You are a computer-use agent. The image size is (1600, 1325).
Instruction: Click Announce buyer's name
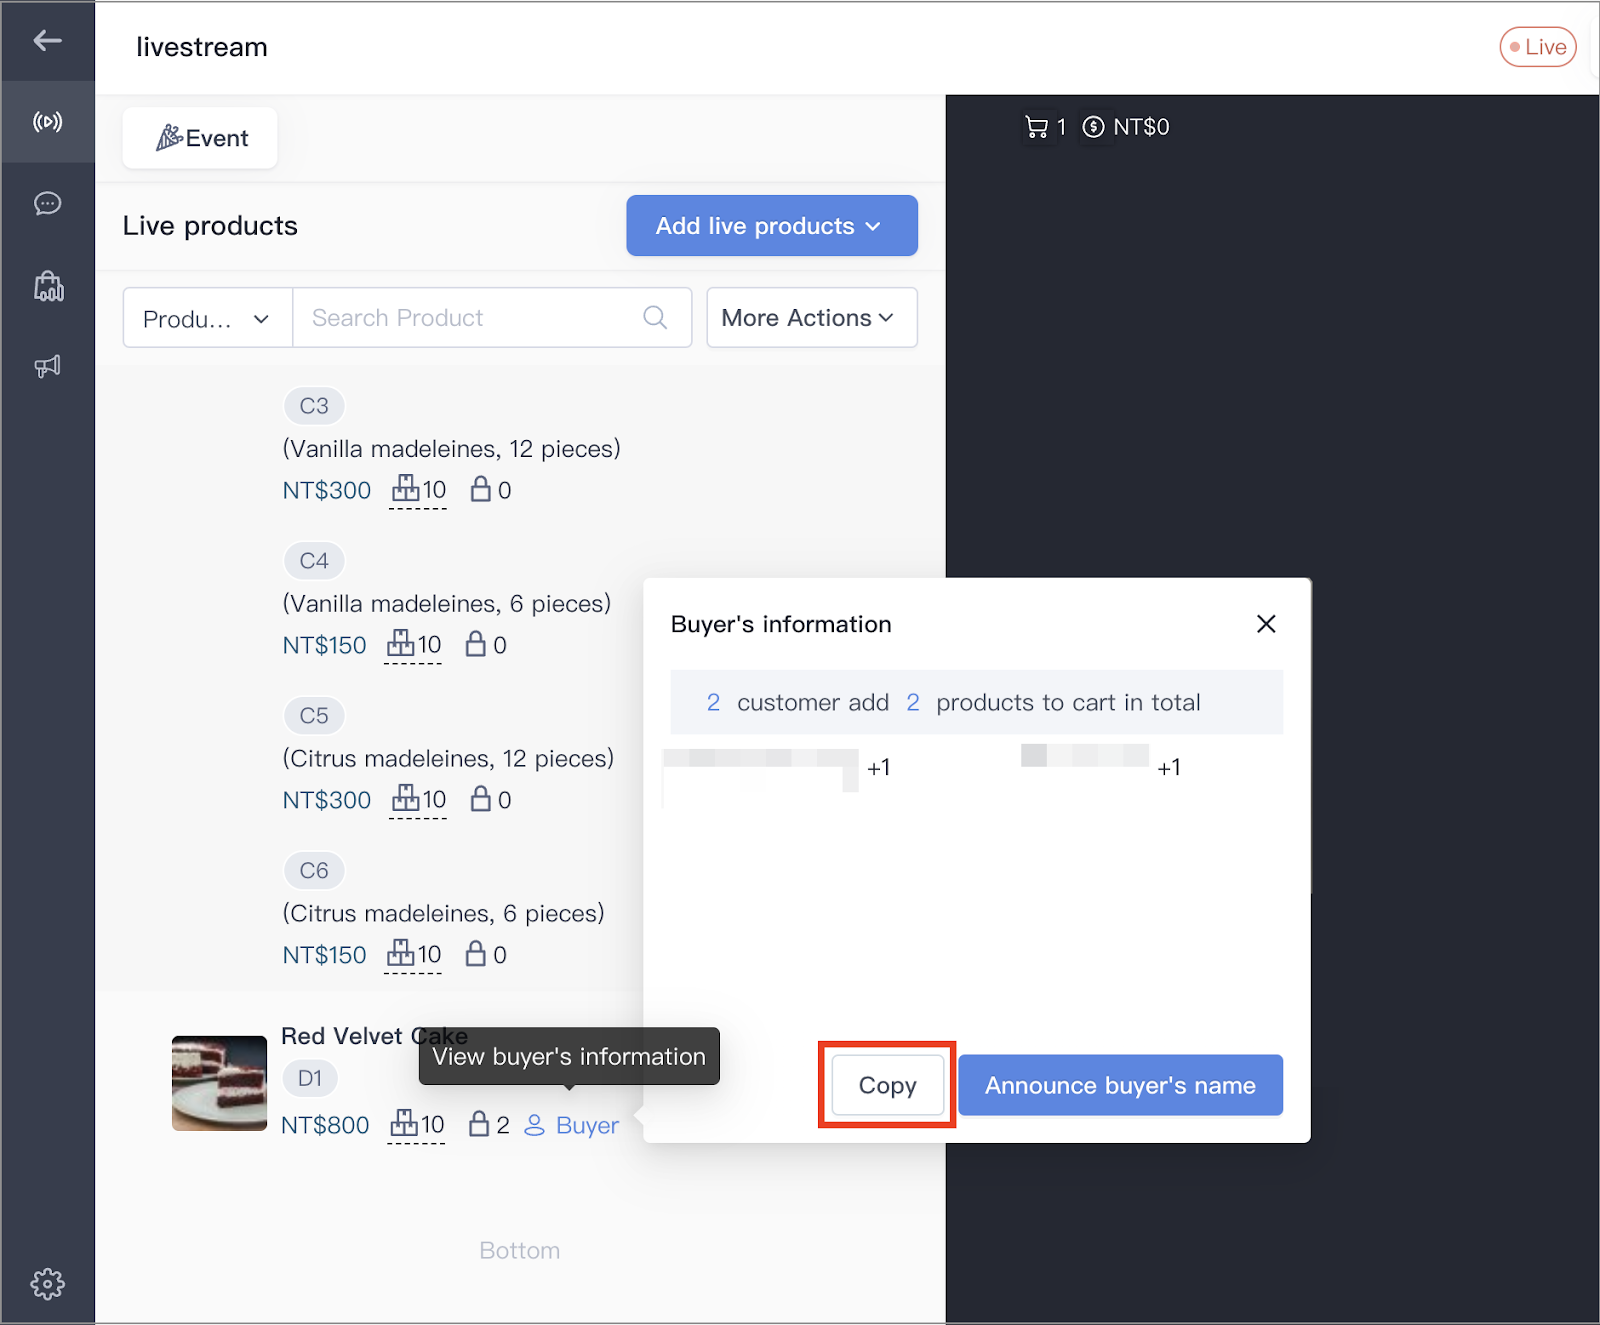point(1119,1085)
